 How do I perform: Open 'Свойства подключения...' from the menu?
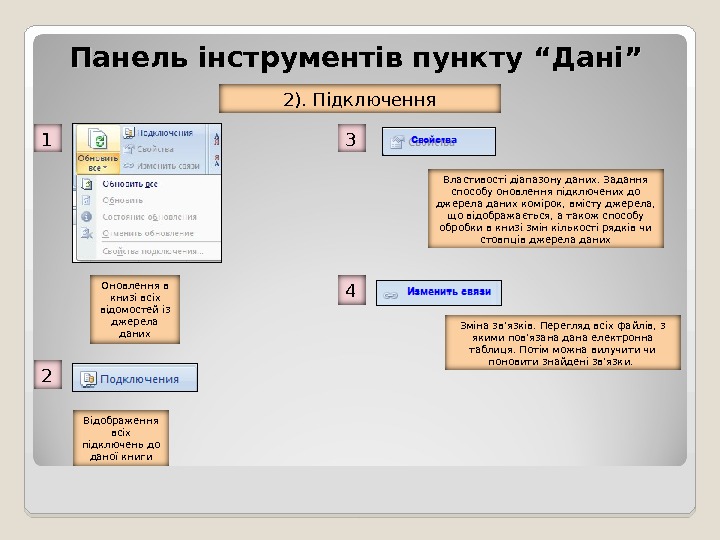(x=153, y=251)
